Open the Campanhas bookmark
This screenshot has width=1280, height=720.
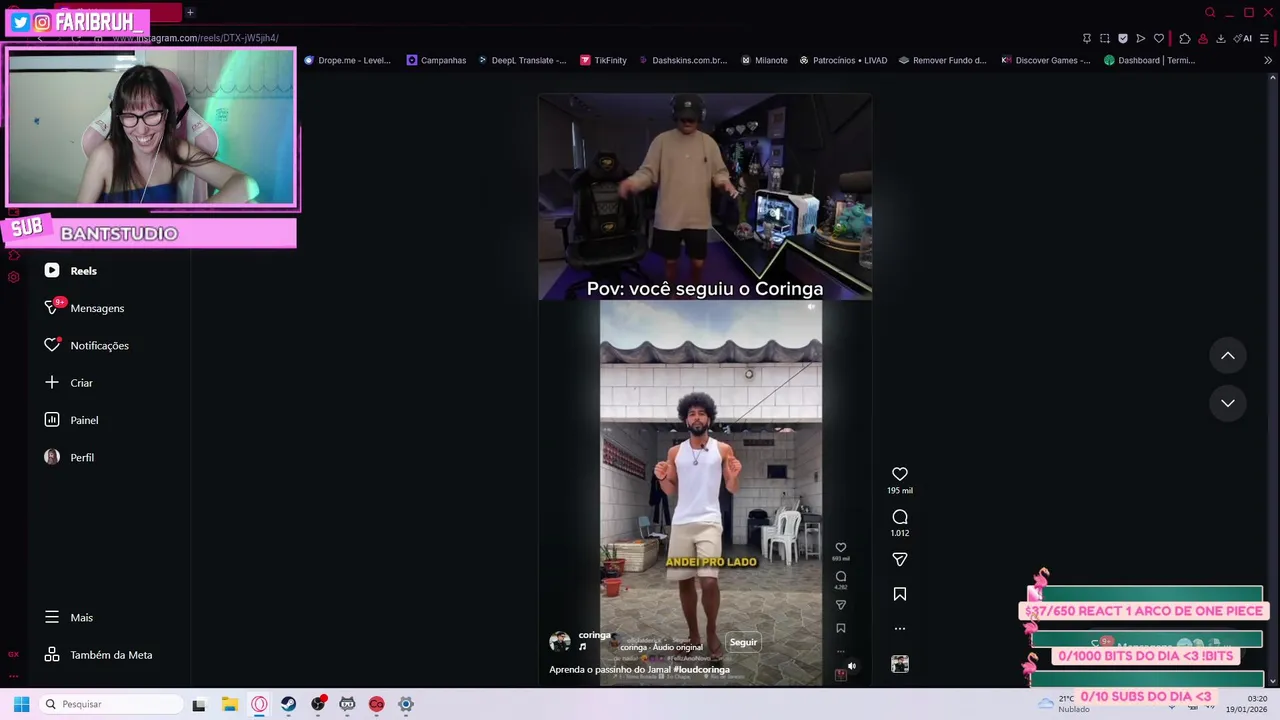click(437, 60)
